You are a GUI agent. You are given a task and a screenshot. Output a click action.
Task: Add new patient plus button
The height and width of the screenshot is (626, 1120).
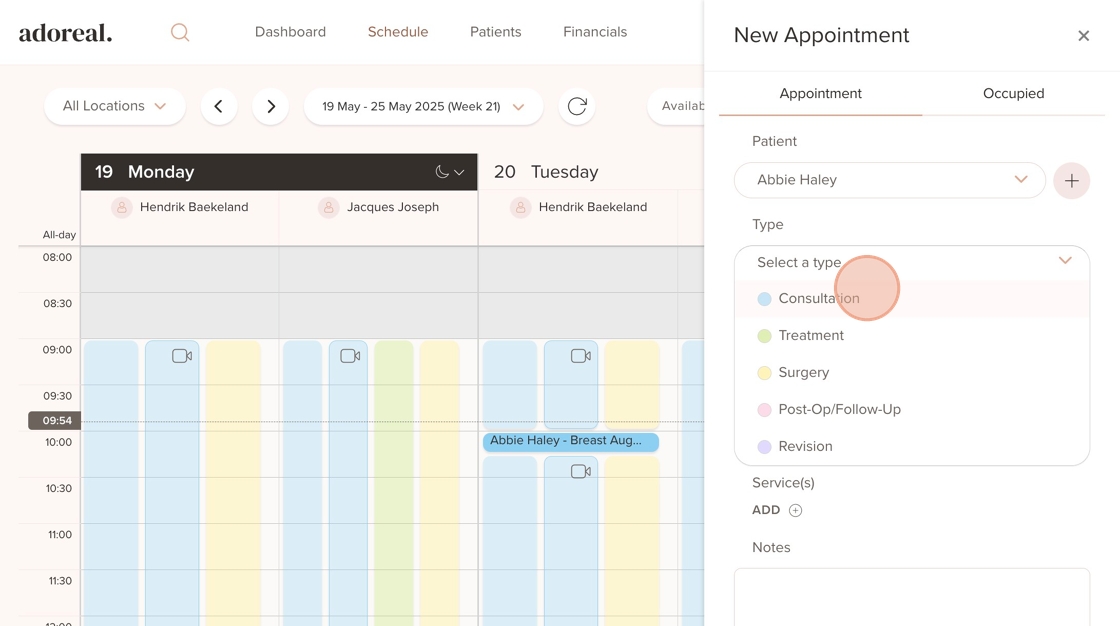pos(1071,181)
